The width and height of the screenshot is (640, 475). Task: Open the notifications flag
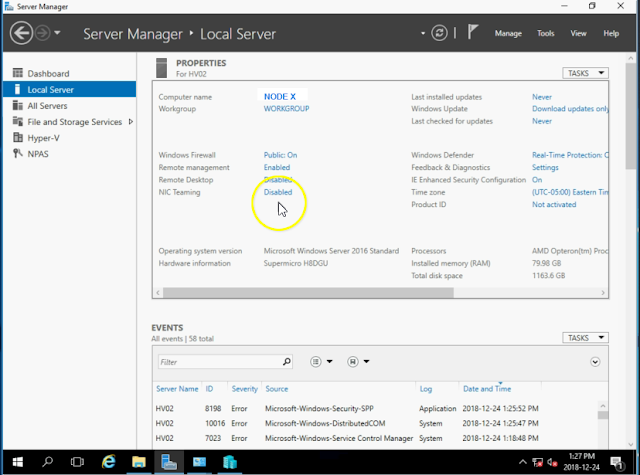pos(472,32)
